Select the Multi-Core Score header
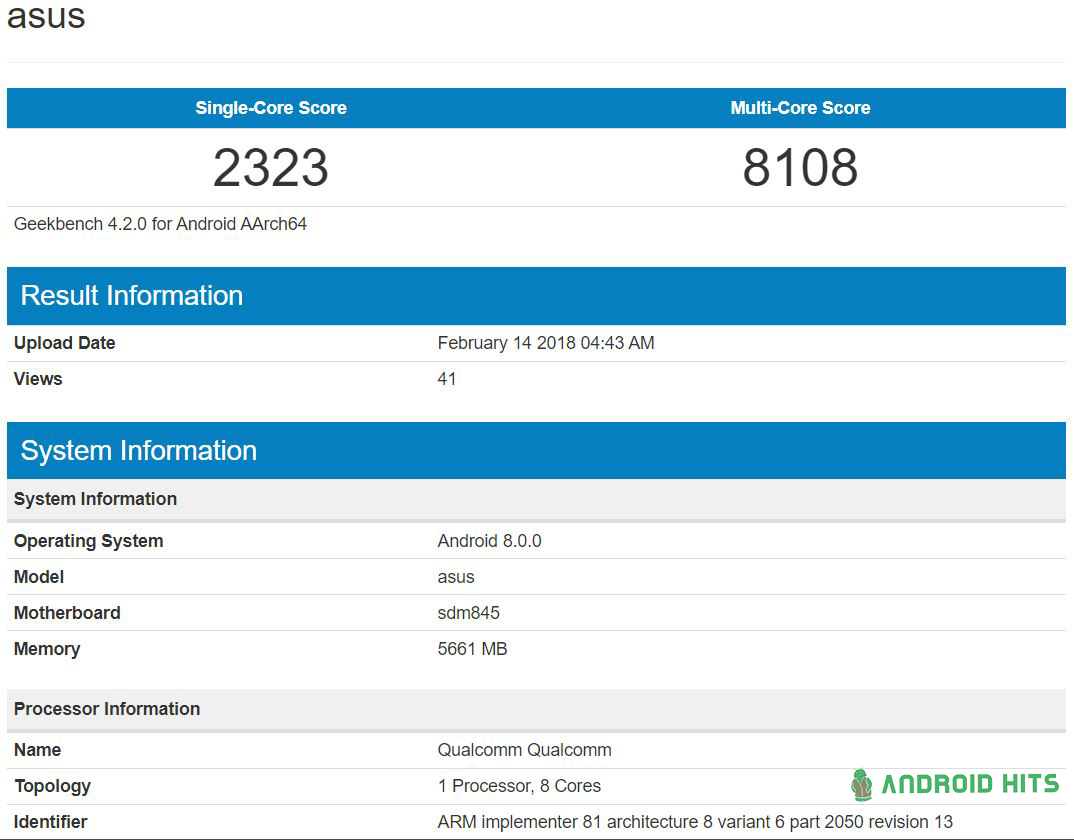 tap(801, 108)
